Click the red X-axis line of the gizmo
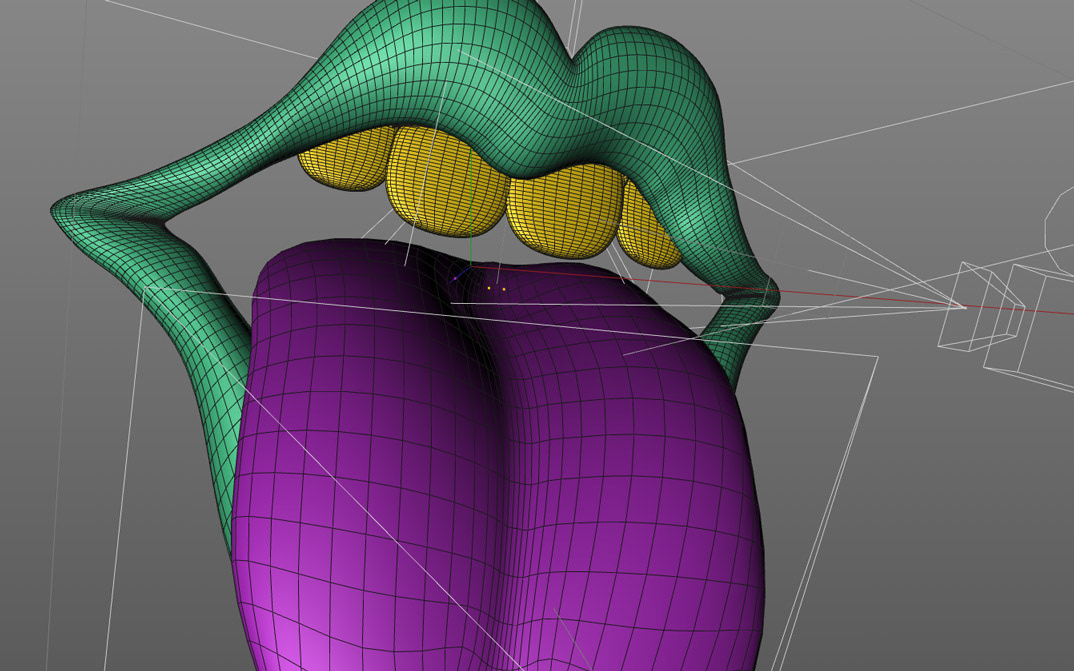This screenshot has height=671, width=1074. (774, 290)
